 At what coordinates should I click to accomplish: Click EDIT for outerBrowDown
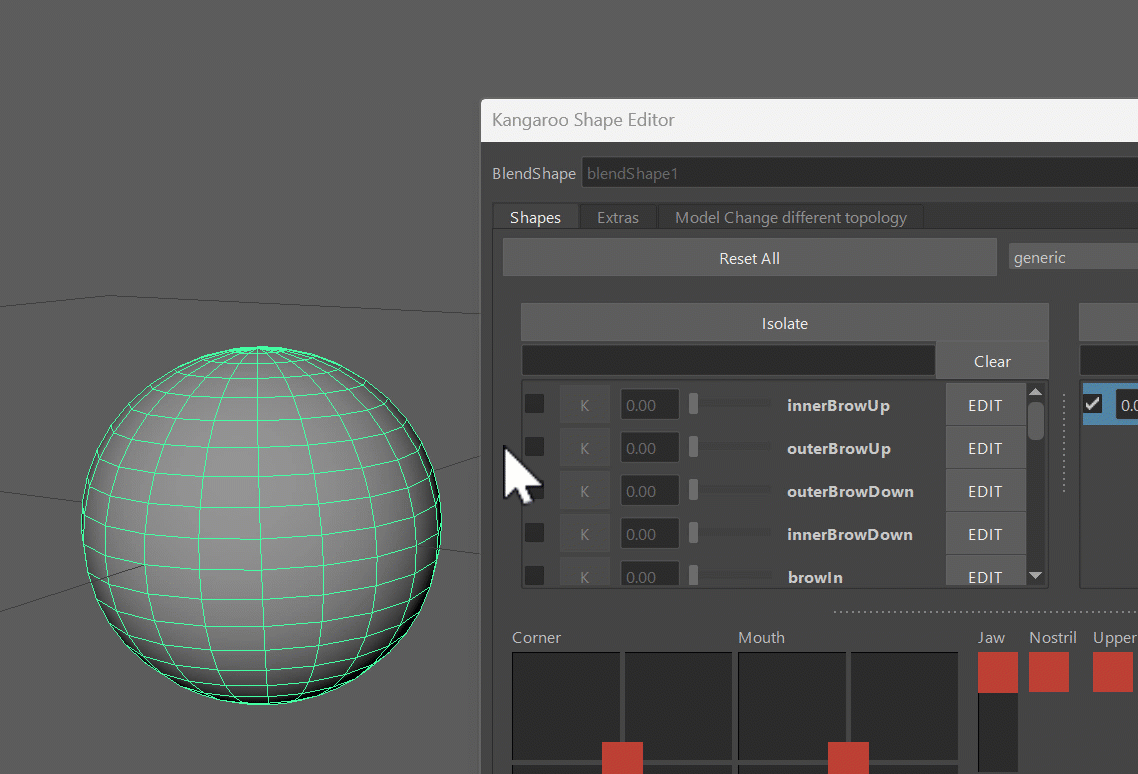pyautogui.click(x=985, y=492)
